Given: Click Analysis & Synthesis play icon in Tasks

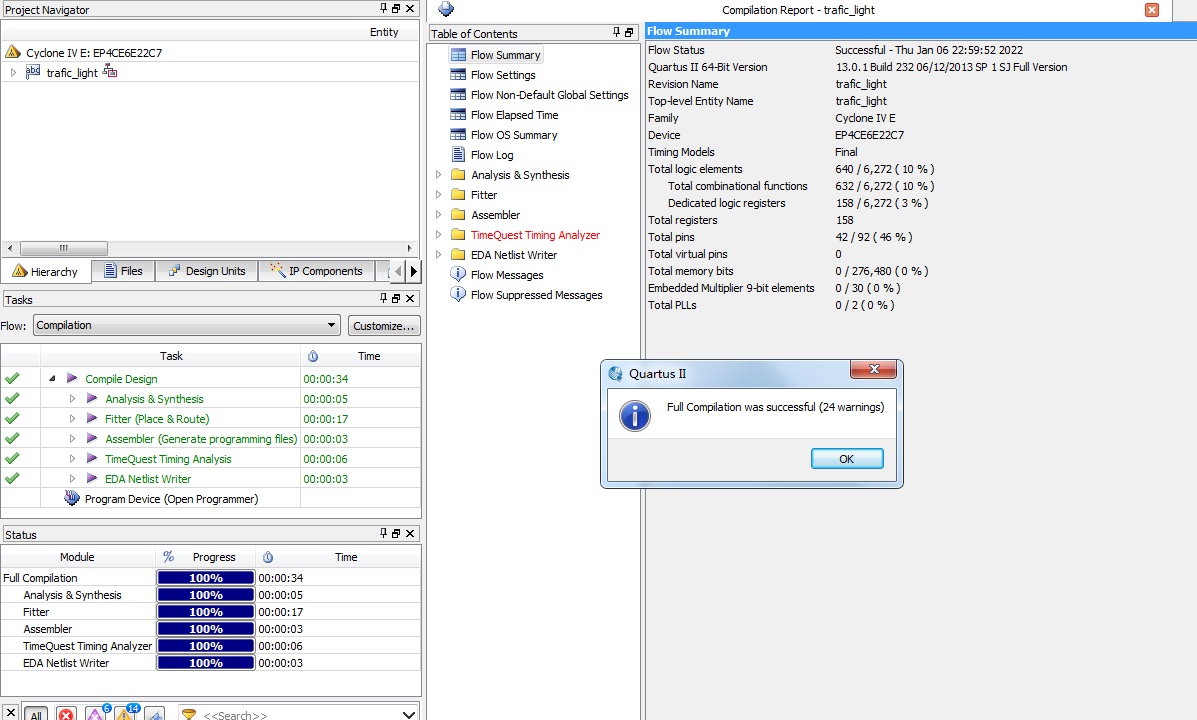Looking at the screenshot, I should 92,399.
